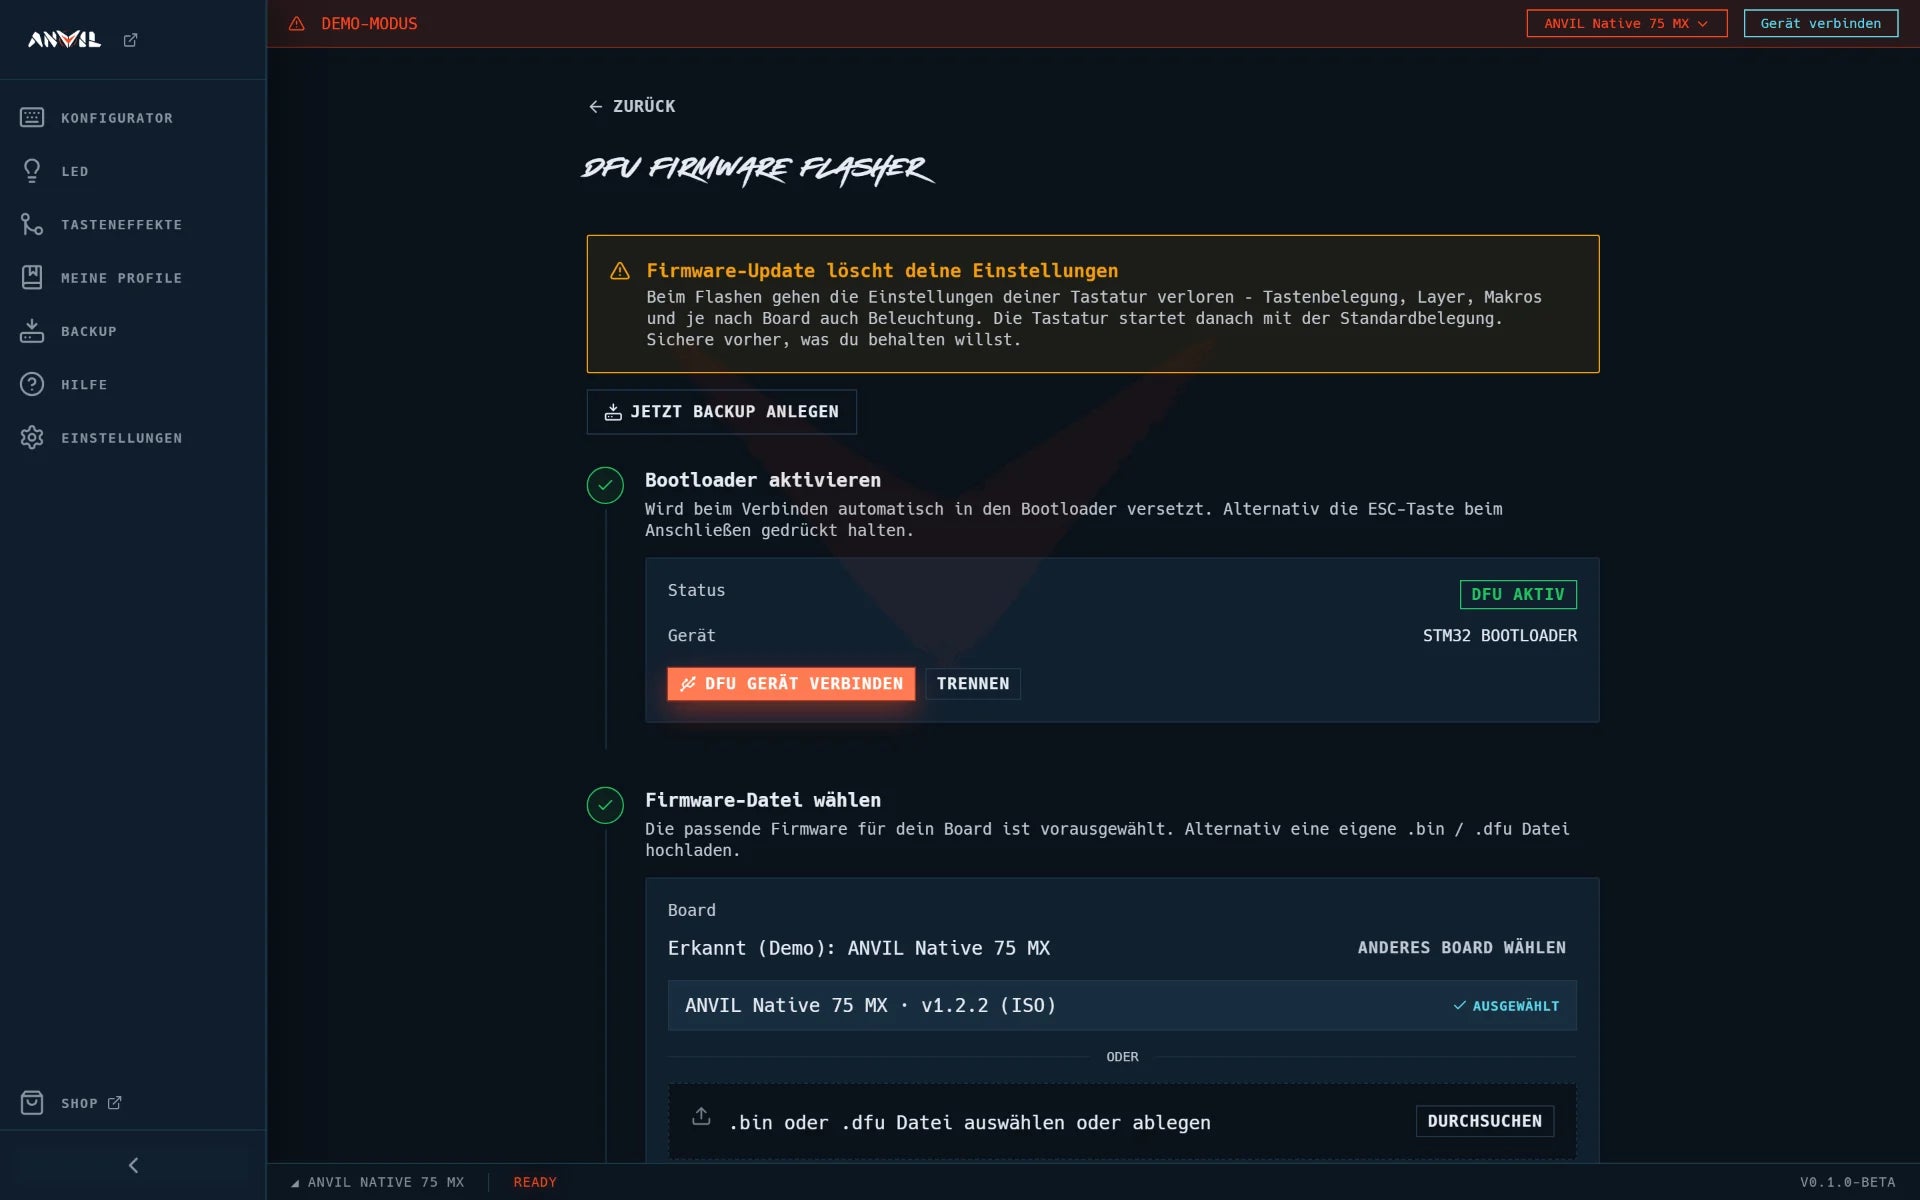Click the lightbulb LED icon
This screenshot has width=1920, height=1200.
tap(32, 171)
